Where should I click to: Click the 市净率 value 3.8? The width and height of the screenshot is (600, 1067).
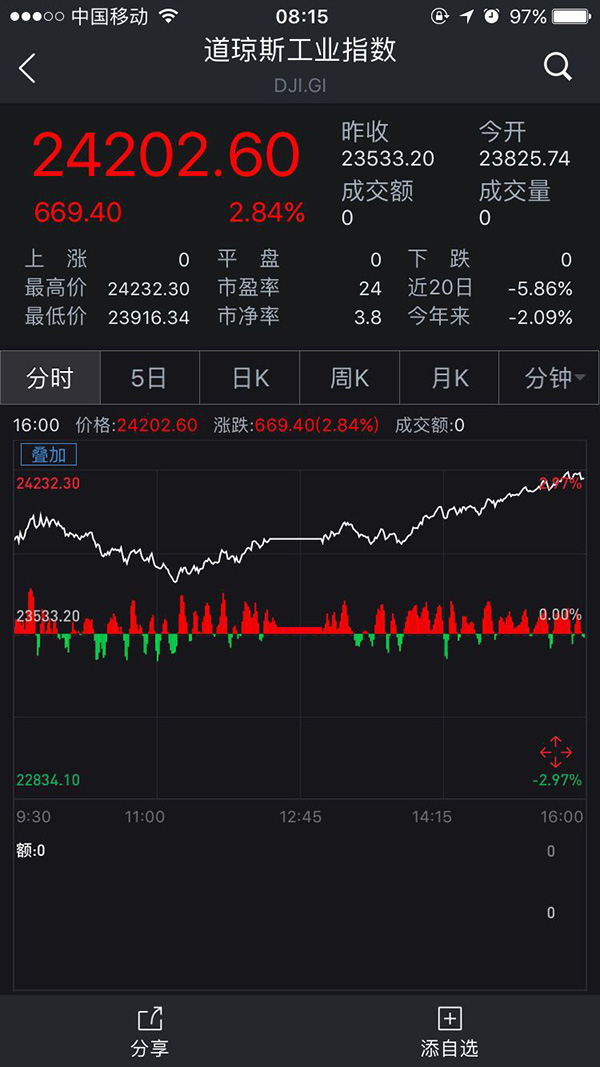click(368, 317)
